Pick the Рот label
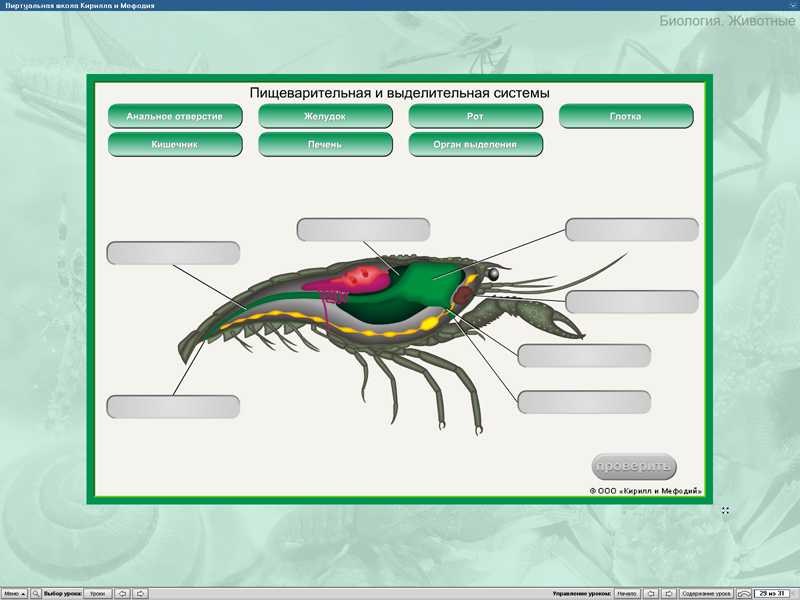This screenshot has height=600, width=800. tap(475, 116)
